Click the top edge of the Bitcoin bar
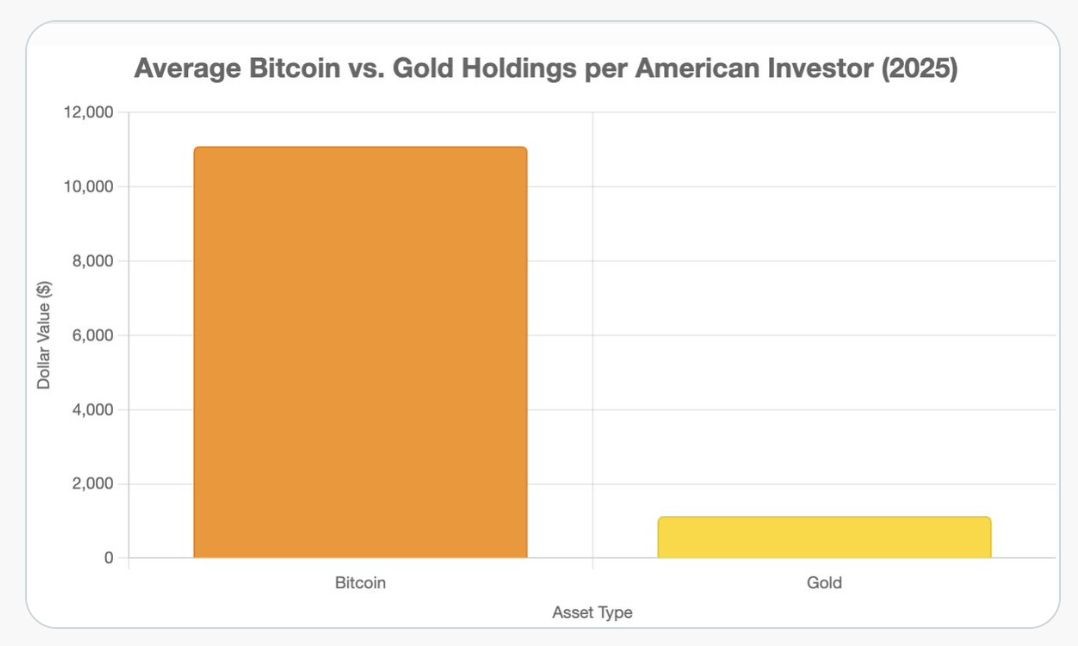1078x646 pixels. [x=360, y=147]
